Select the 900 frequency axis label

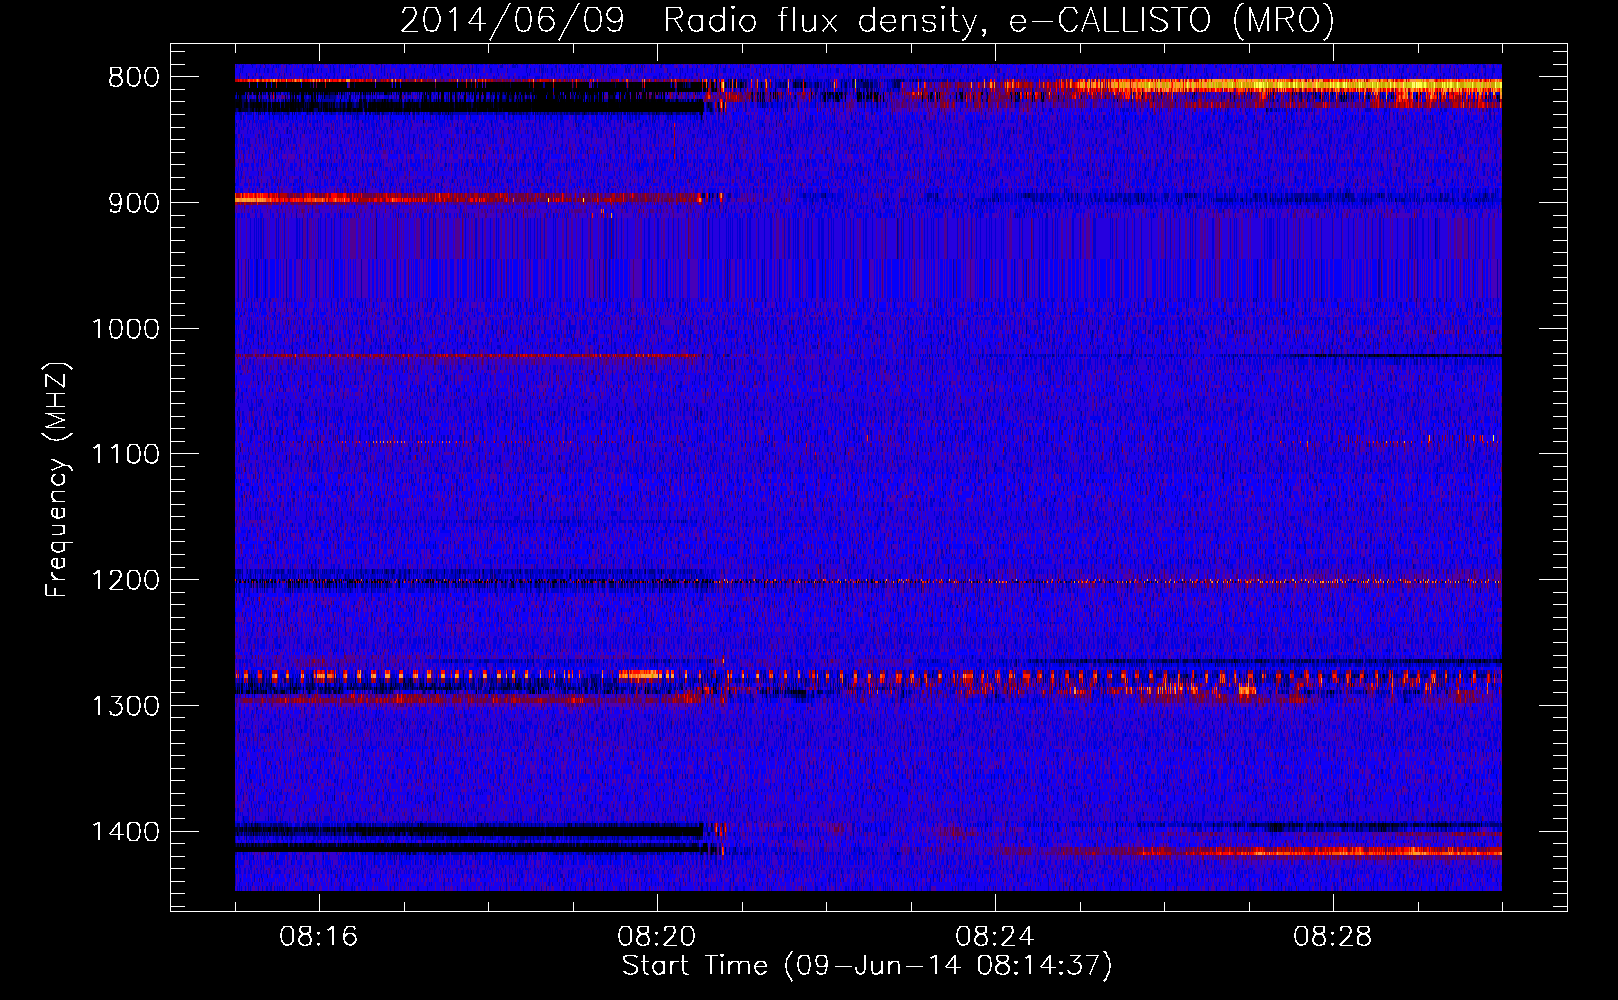pyautogui.click(x=134, y=203)
